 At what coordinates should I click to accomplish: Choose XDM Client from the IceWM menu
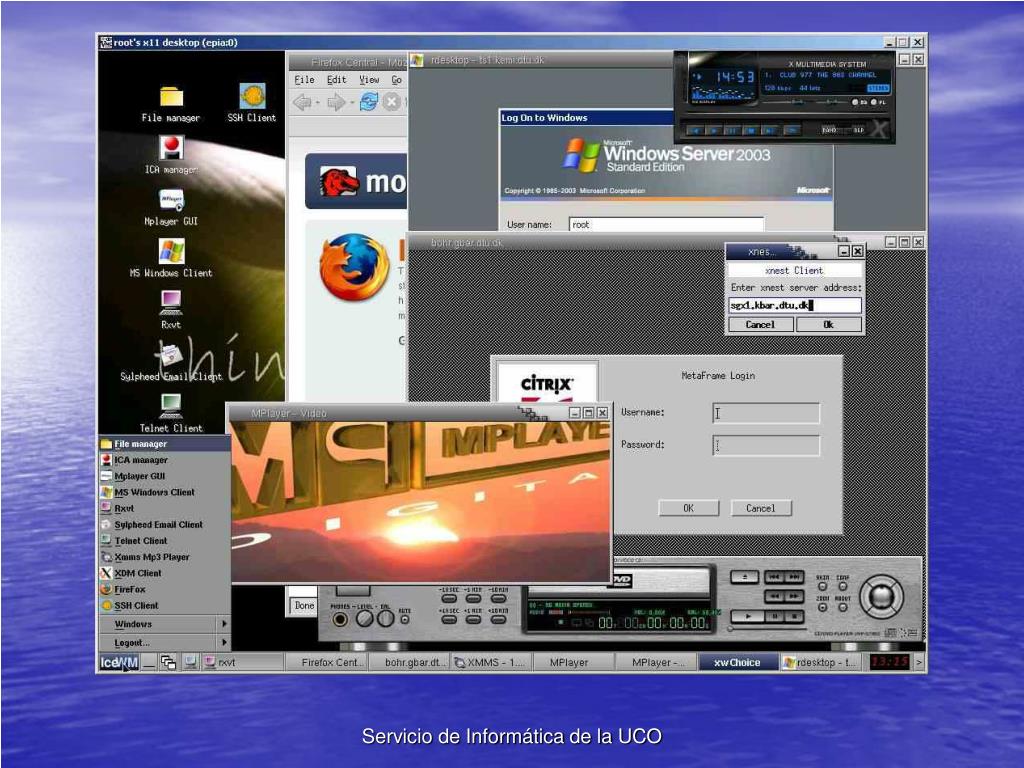pyautogui.click(x=165, y=573)
